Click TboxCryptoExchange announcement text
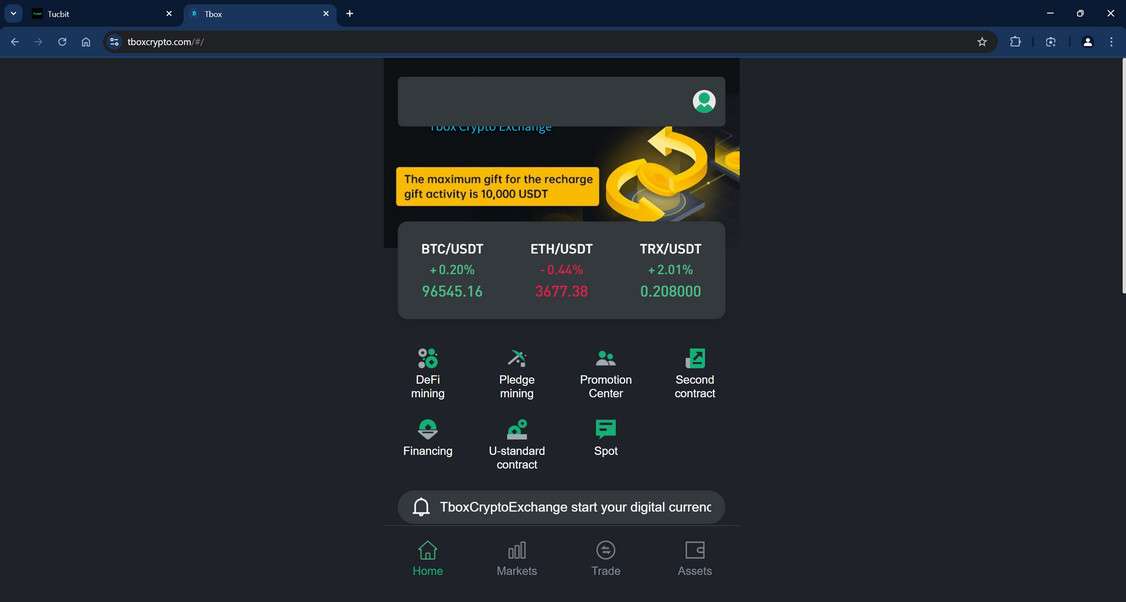The image size is (1126, 602). (x=575, y=507)
